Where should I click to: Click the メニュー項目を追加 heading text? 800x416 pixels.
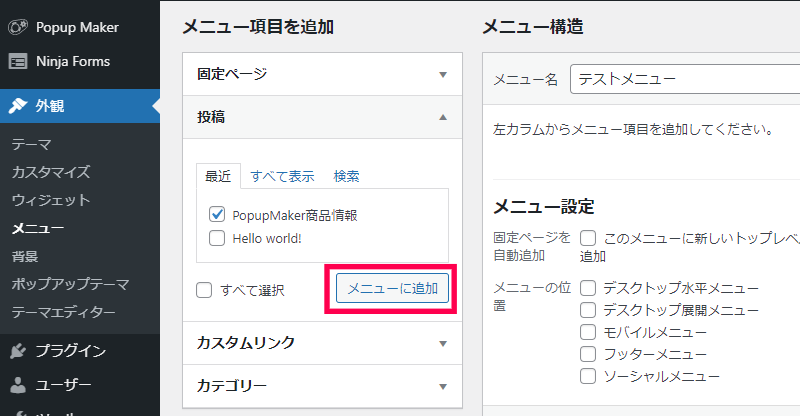click(x=258, y=27)
